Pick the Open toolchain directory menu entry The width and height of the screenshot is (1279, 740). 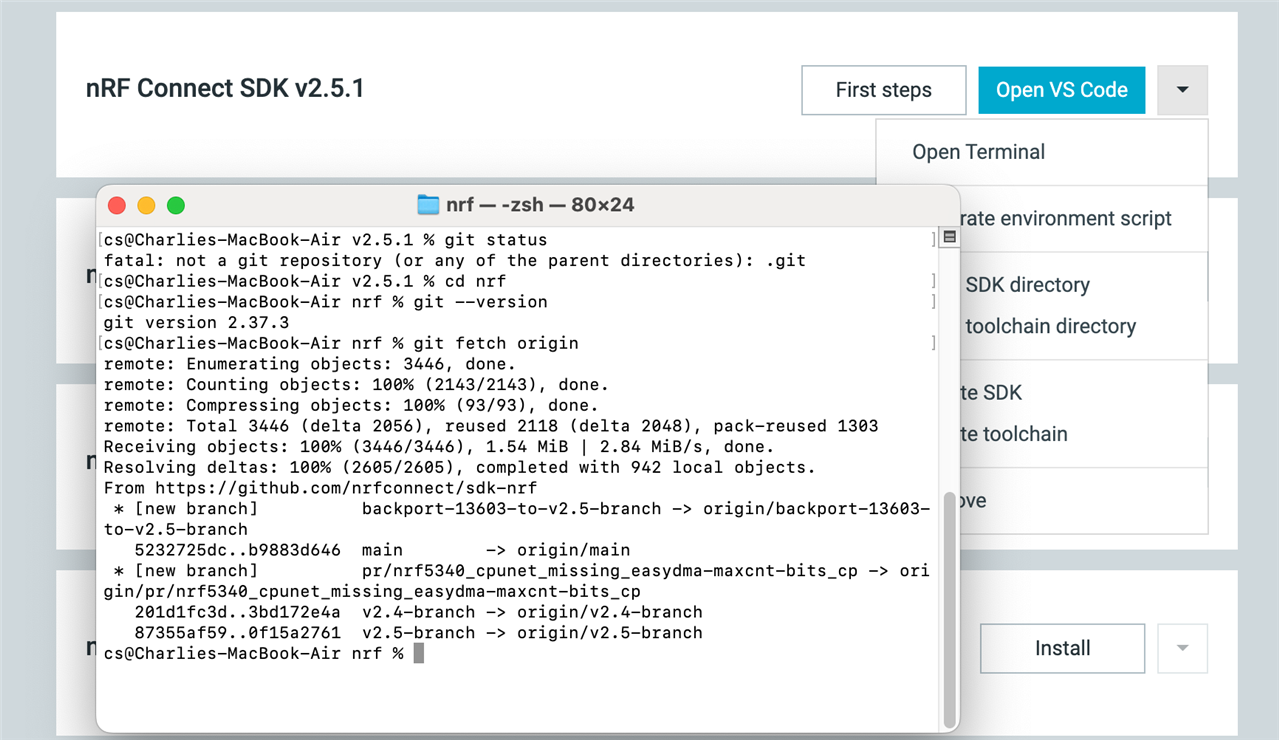tap(1084, 326)
